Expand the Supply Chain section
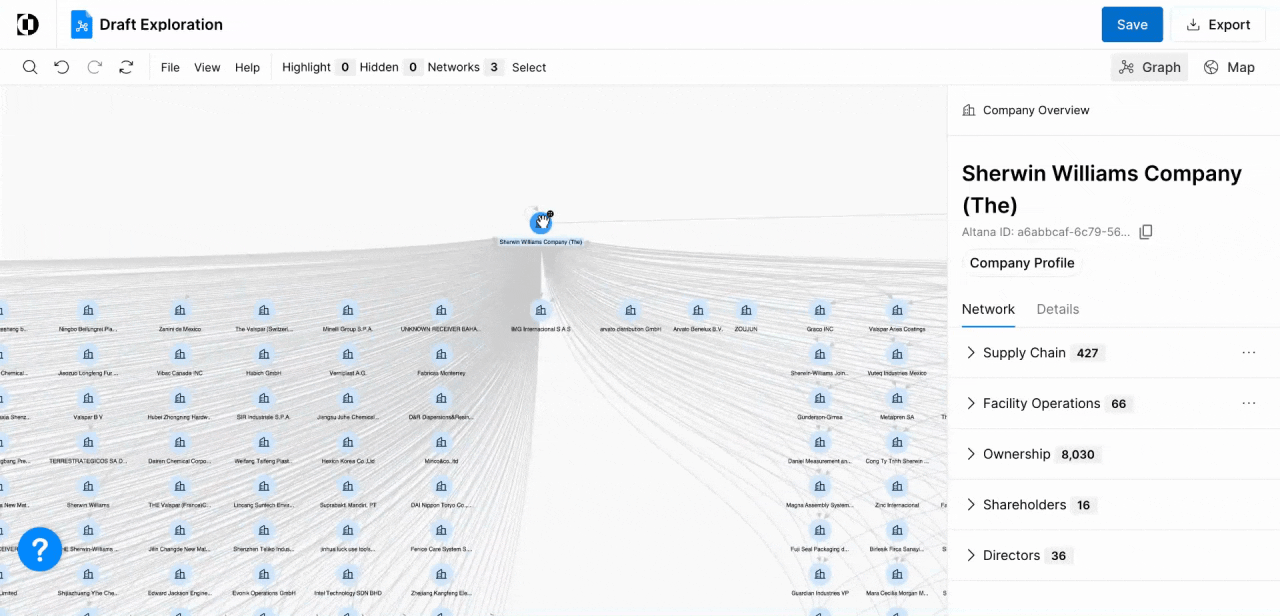The width and height of the screenshot is (1280, 616). [970, 353]
